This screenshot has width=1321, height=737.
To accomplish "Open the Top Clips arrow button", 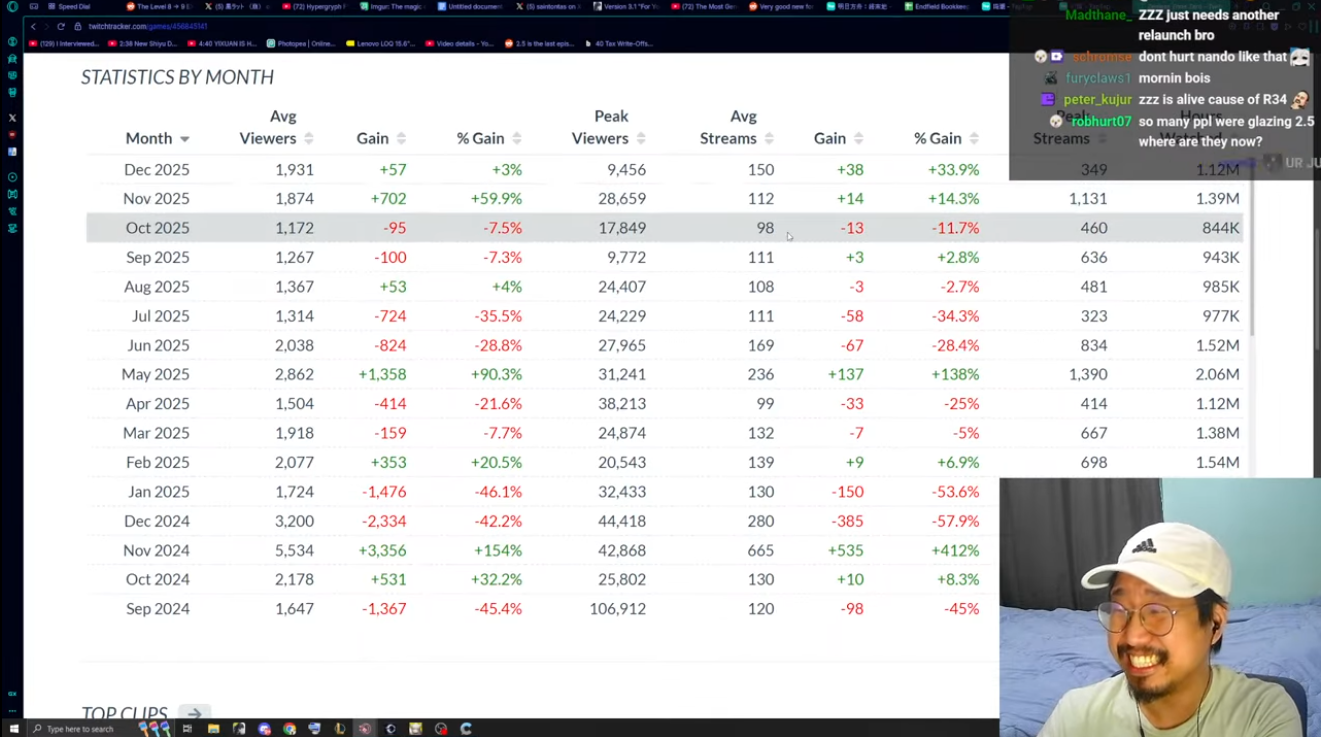I will (x=194, y=713).
